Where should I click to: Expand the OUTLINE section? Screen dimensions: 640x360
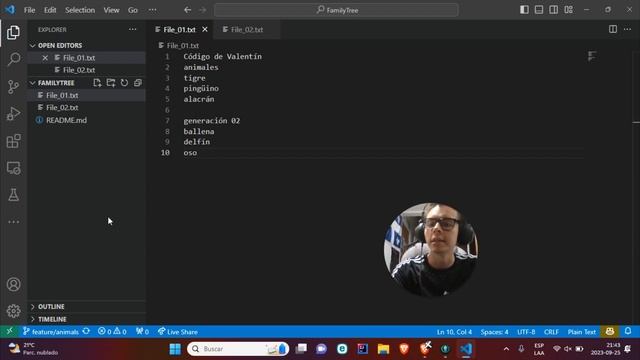tap(87, 307)
